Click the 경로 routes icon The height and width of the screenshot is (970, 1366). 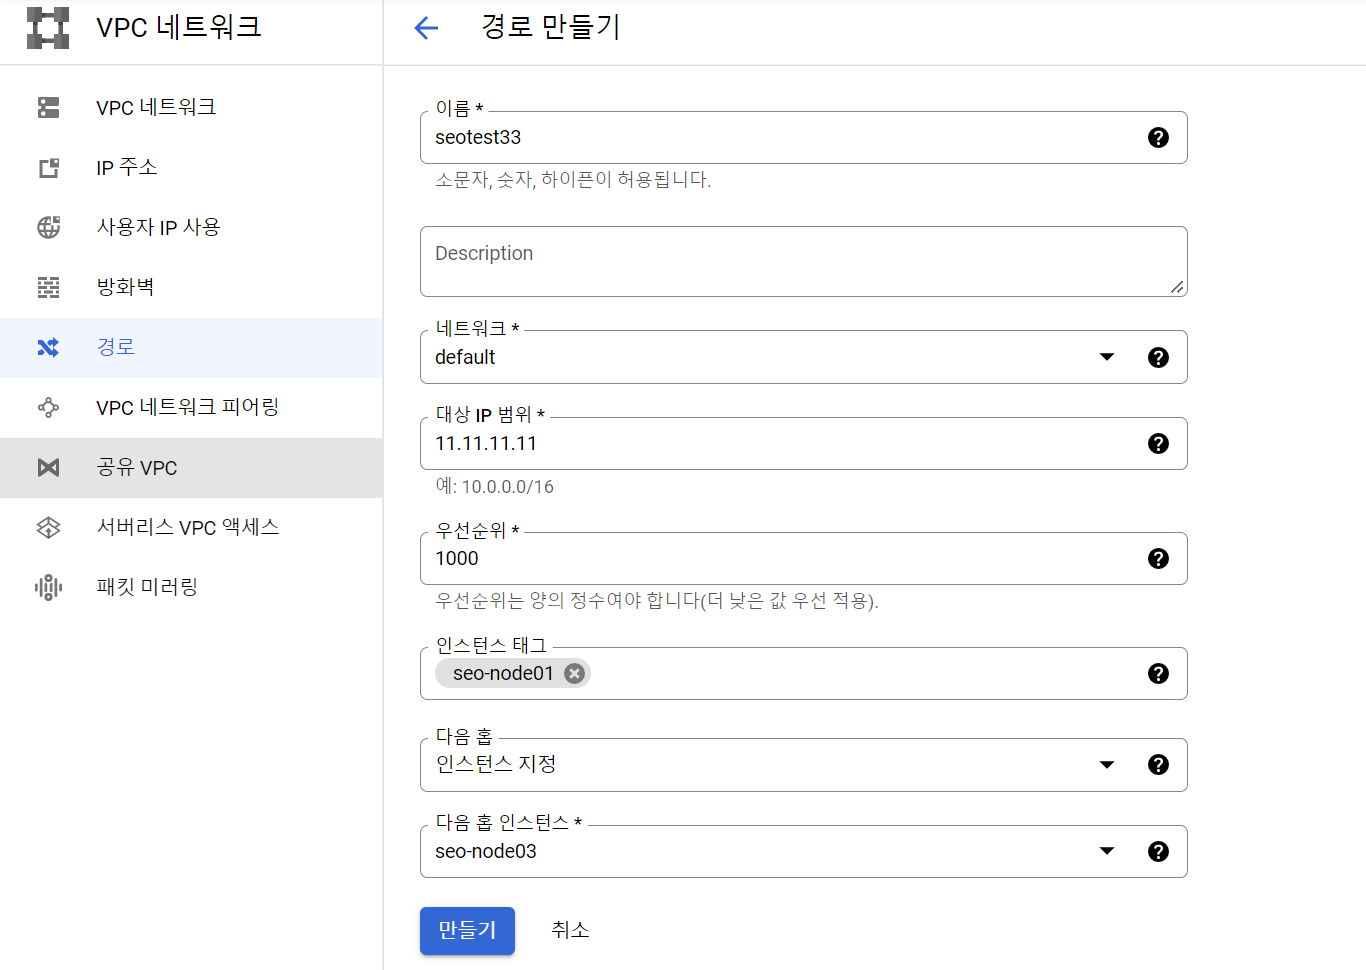(x=48, y=347)
